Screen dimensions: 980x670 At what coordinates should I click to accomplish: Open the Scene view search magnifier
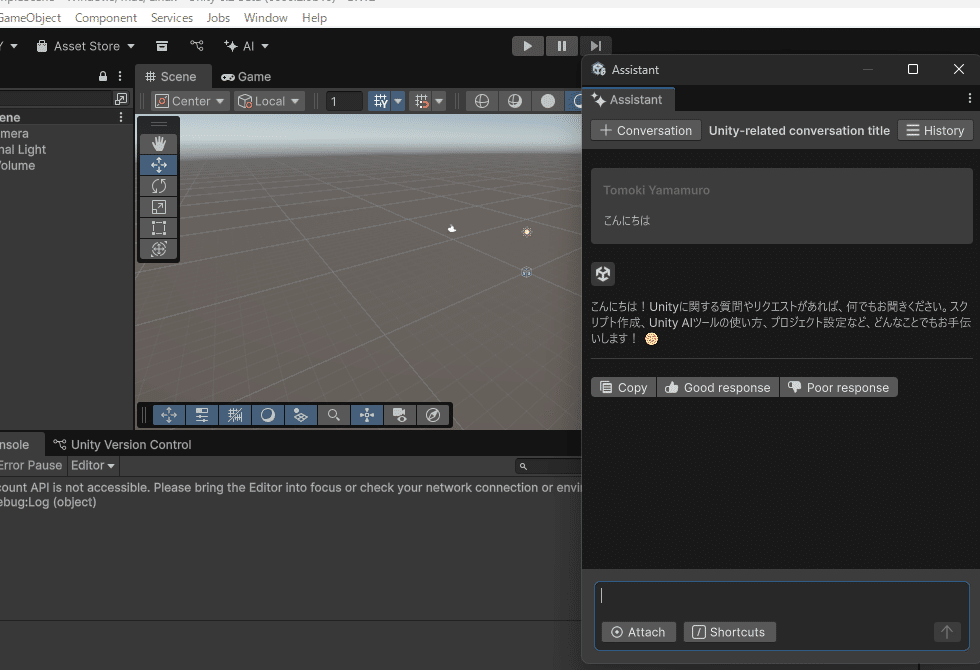pos(334,415)
